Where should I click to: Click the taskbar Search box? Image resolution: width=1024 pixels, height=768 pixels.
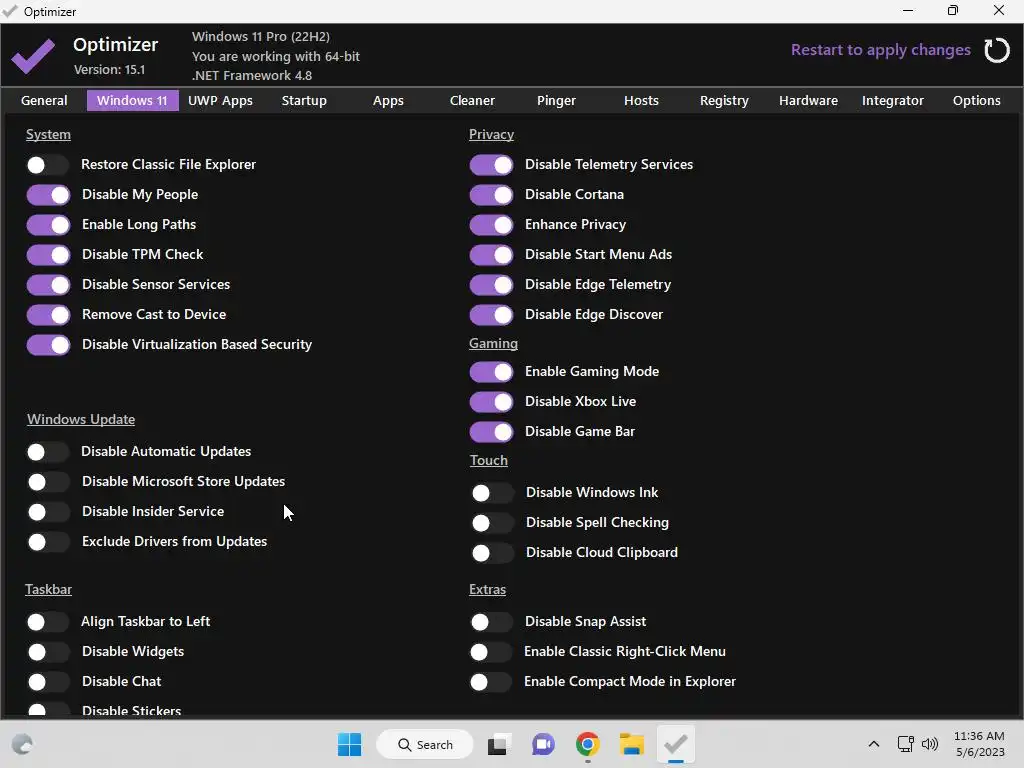click(425, 744)
